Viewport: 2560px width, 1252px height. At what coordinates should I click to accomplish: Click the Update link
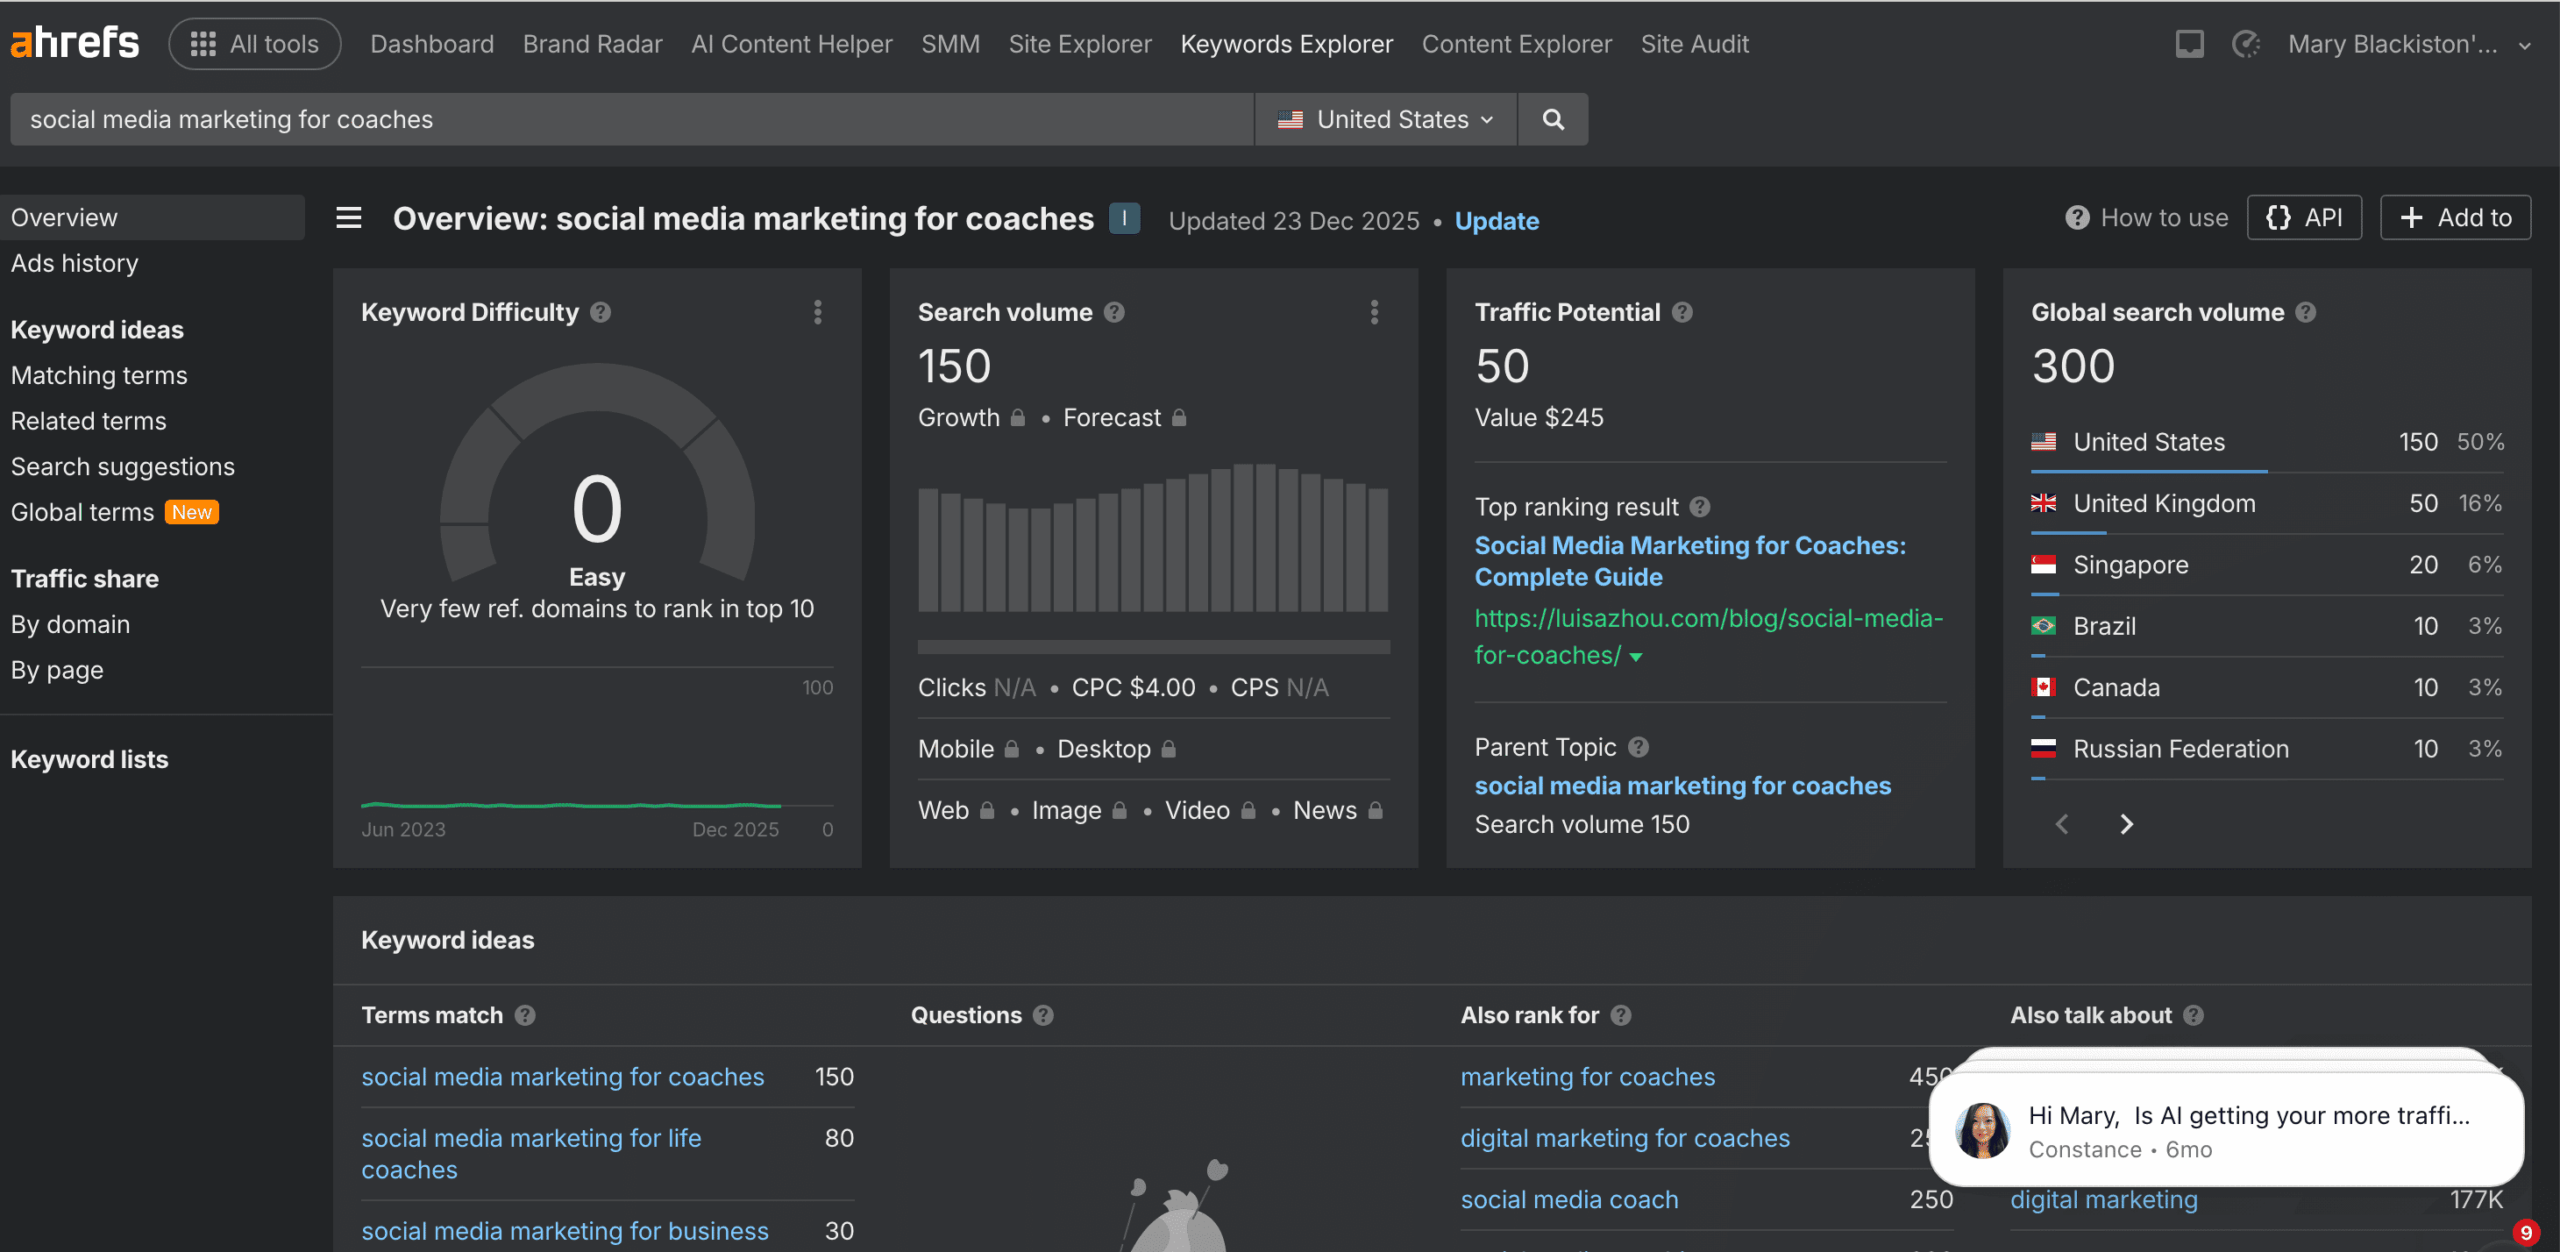click(1496, 221)
